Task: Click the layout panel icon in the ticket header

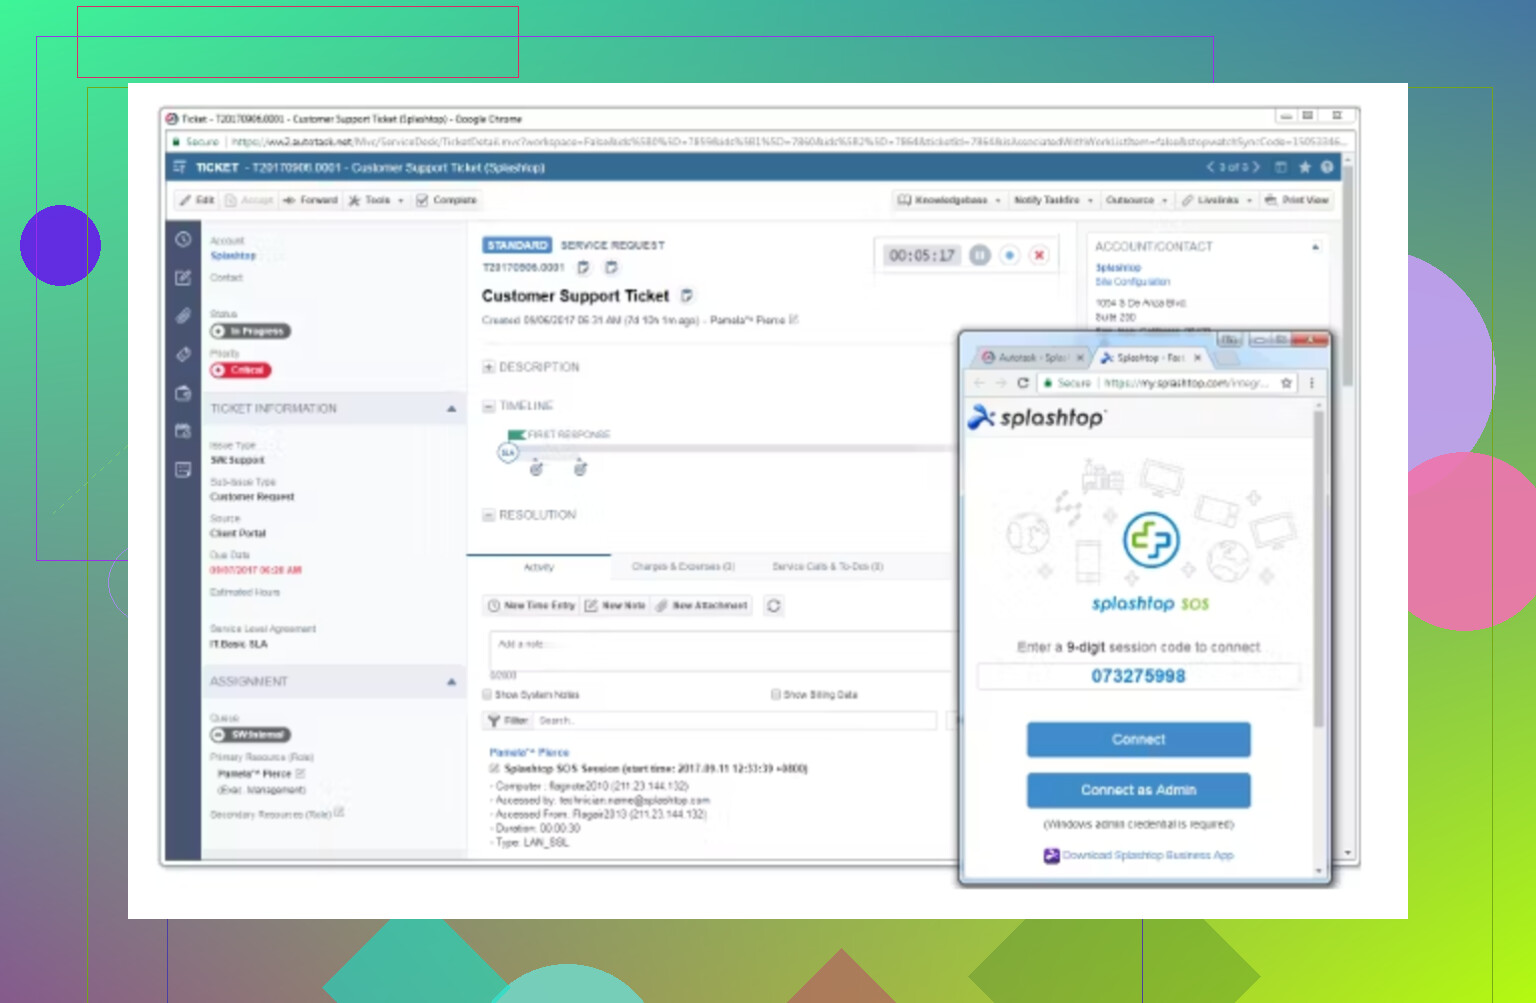Action: pyautogui.click(x=1281, y=167)
